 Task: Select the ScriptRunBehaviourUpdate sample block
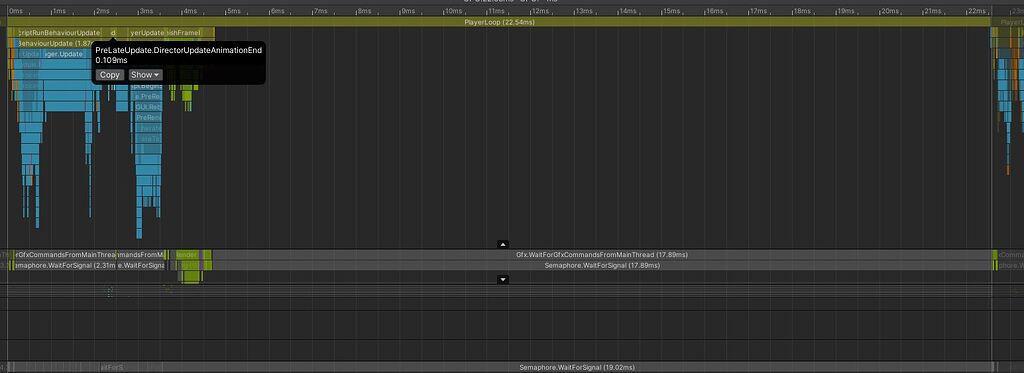(x=57, y=33)
